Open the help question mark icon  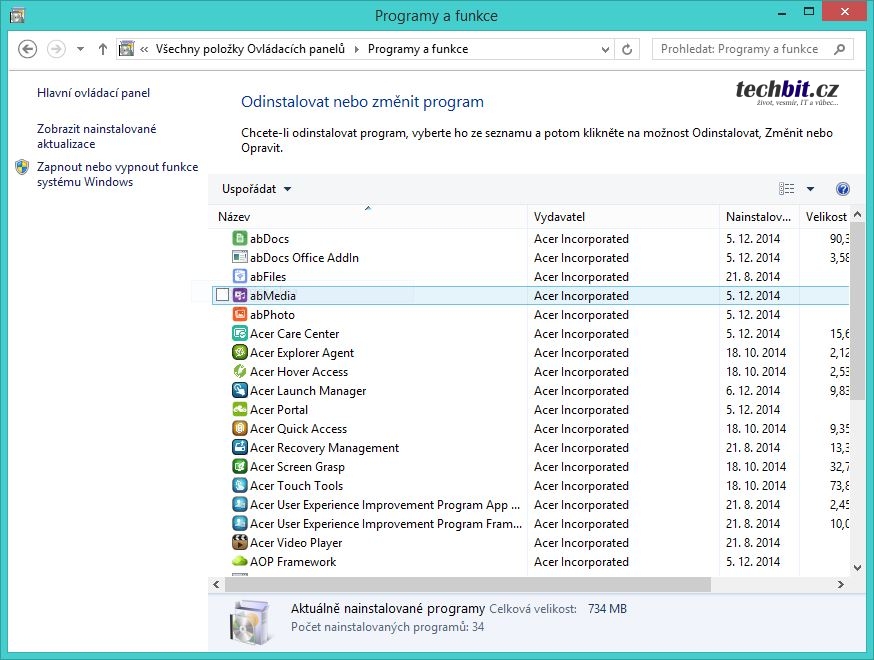coord(842,189)
